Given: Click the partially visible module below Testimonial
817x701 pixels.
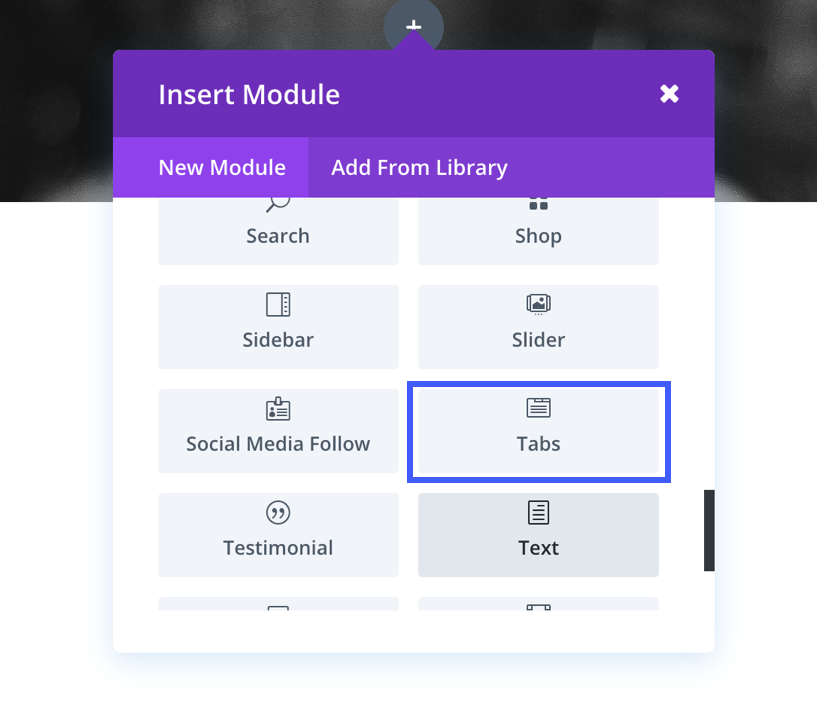Looking at the screenshot, I should 278,604.
